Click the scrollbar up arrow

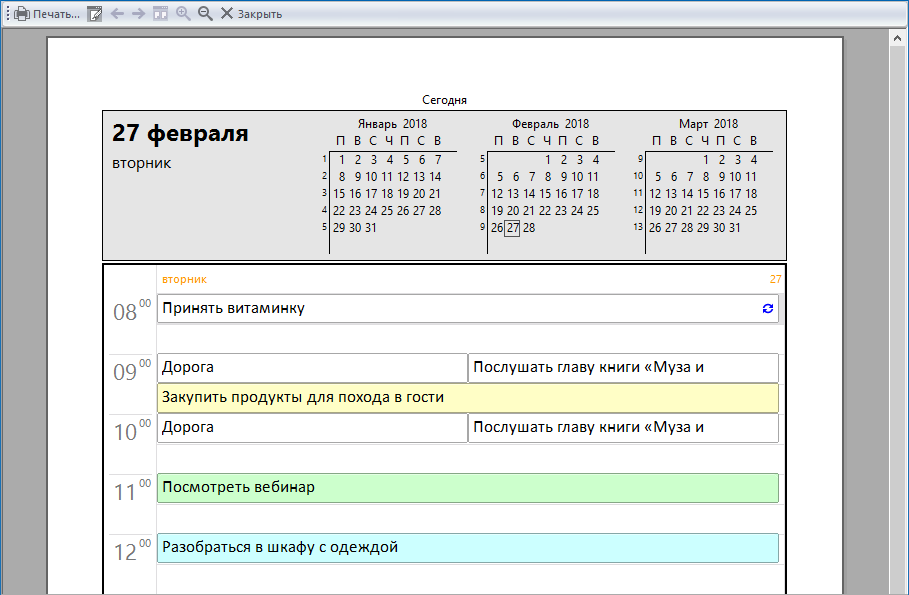point(897,38)
